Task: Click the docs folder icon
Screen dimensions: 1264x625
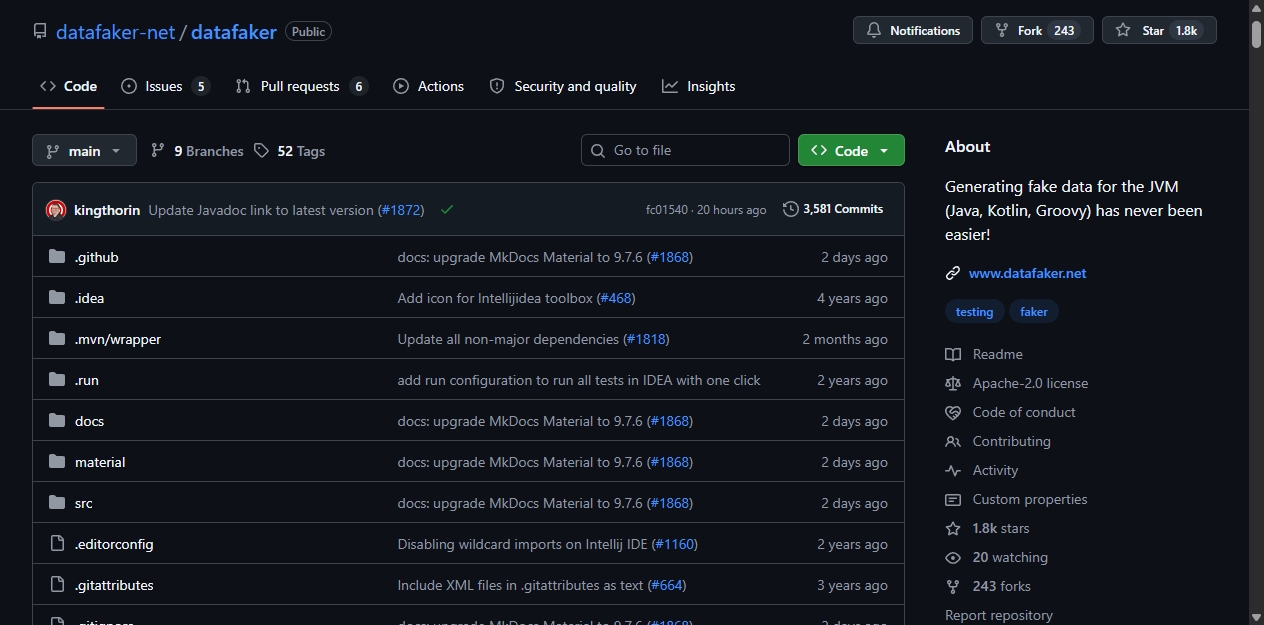Action: (57, 421)
